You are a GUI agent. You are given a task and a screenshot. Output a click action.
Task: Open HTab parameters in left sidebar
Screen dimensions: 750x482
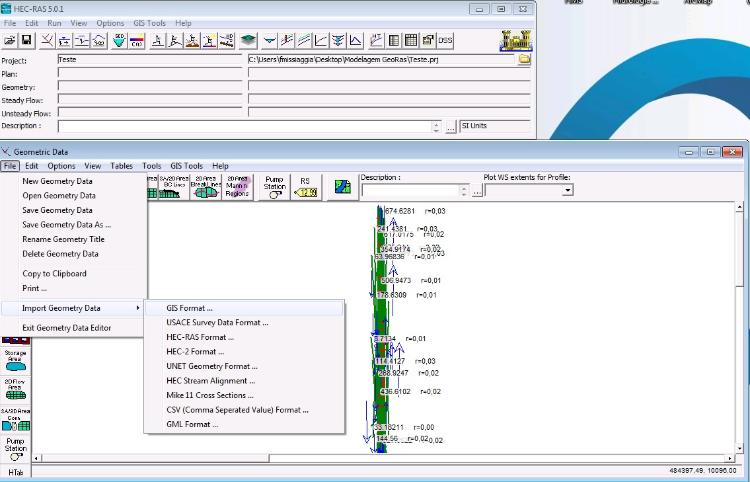[x=16, y=472]
